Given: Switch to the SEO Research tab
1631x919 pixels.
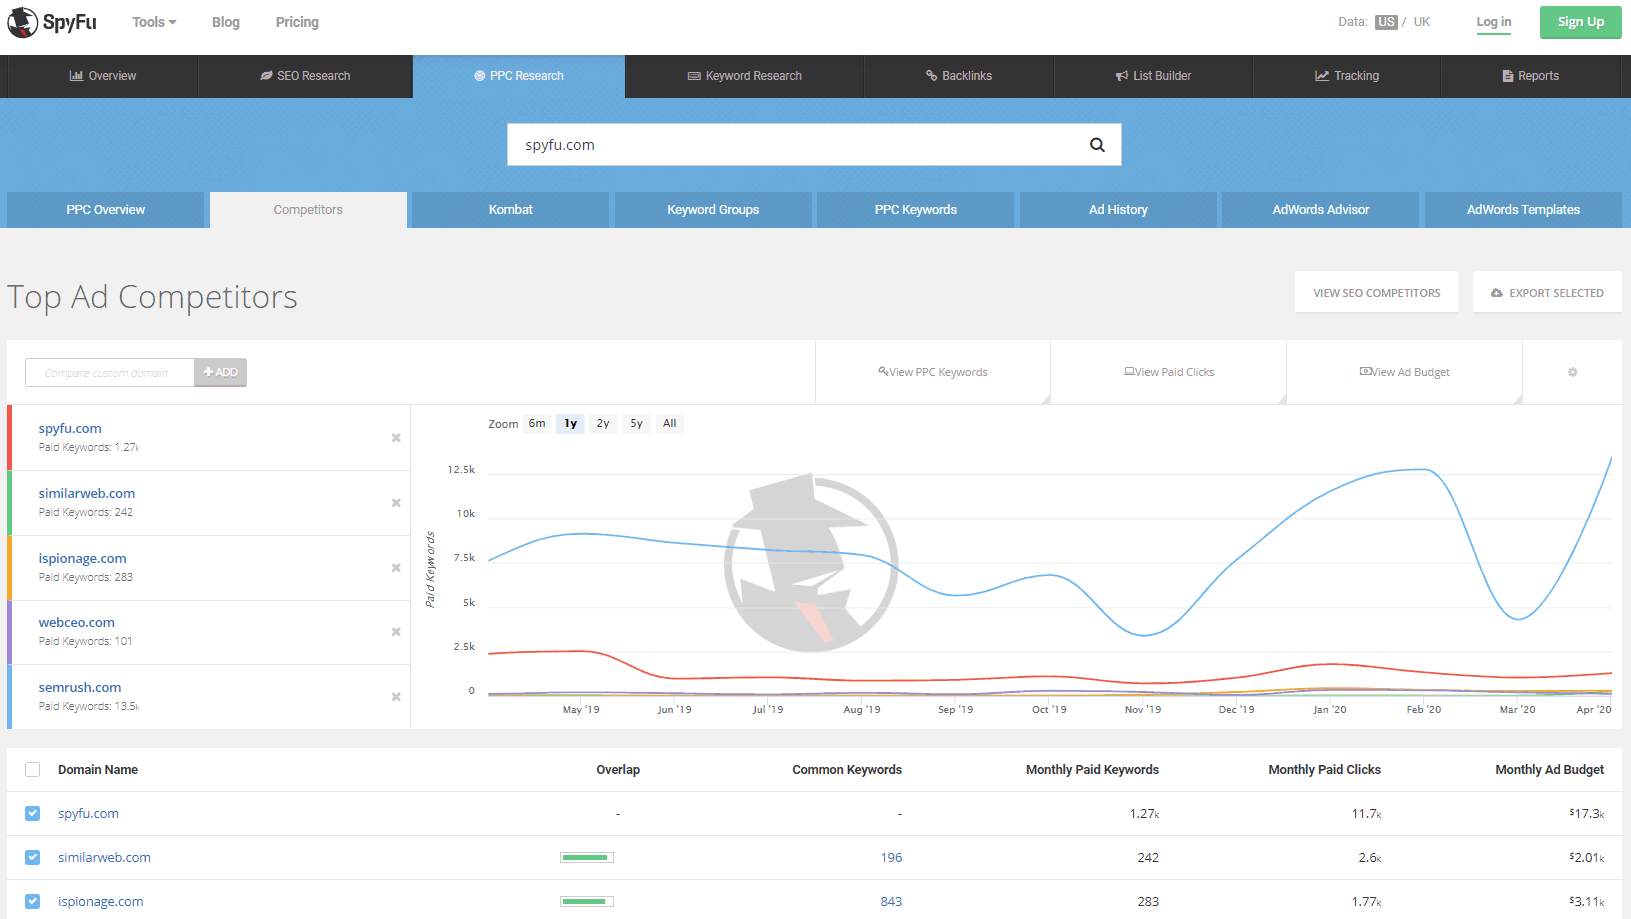Looking at the screenshot, I should pyautogui.click(x=306, y=75).
